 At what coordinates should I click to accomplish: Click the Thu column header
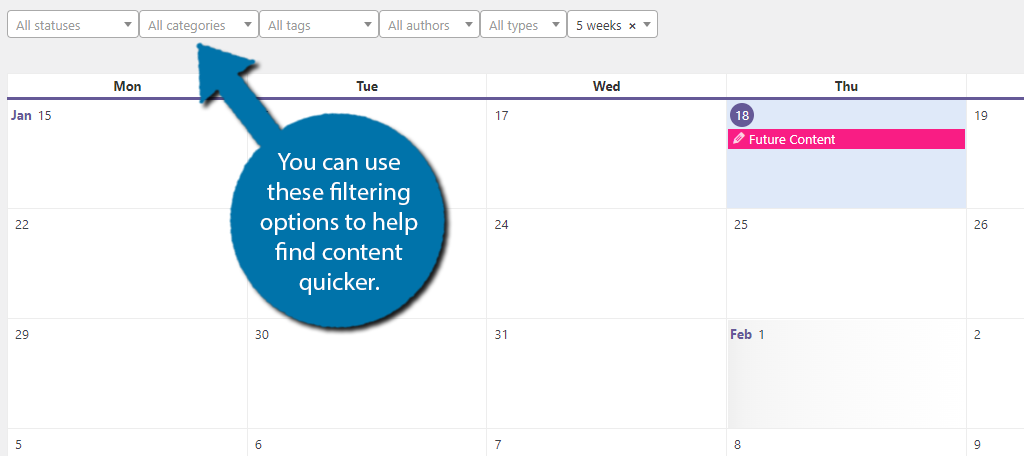click(846, 86)
